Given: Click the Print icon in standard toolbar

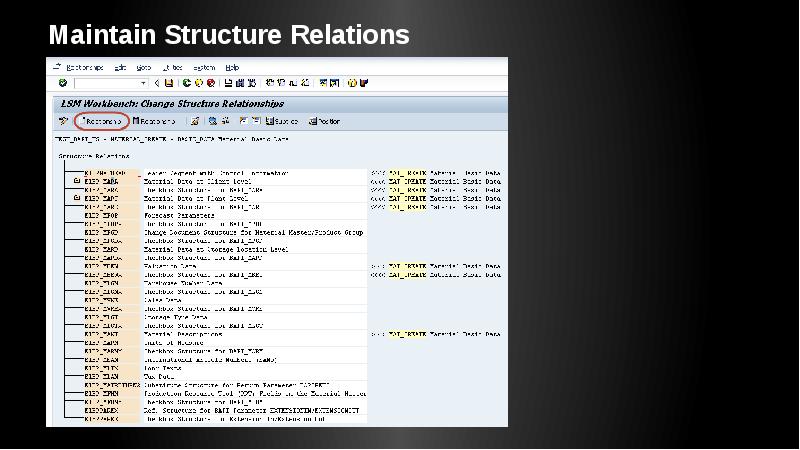Looking at the screenshot, I should point(228,83).
